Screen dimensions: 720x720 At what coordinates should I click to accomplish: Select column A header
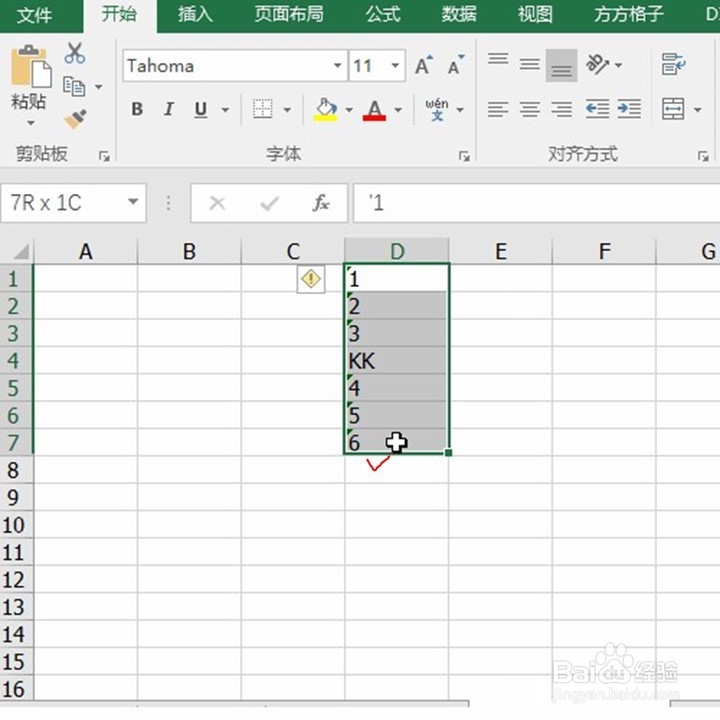tap(85, 251)
